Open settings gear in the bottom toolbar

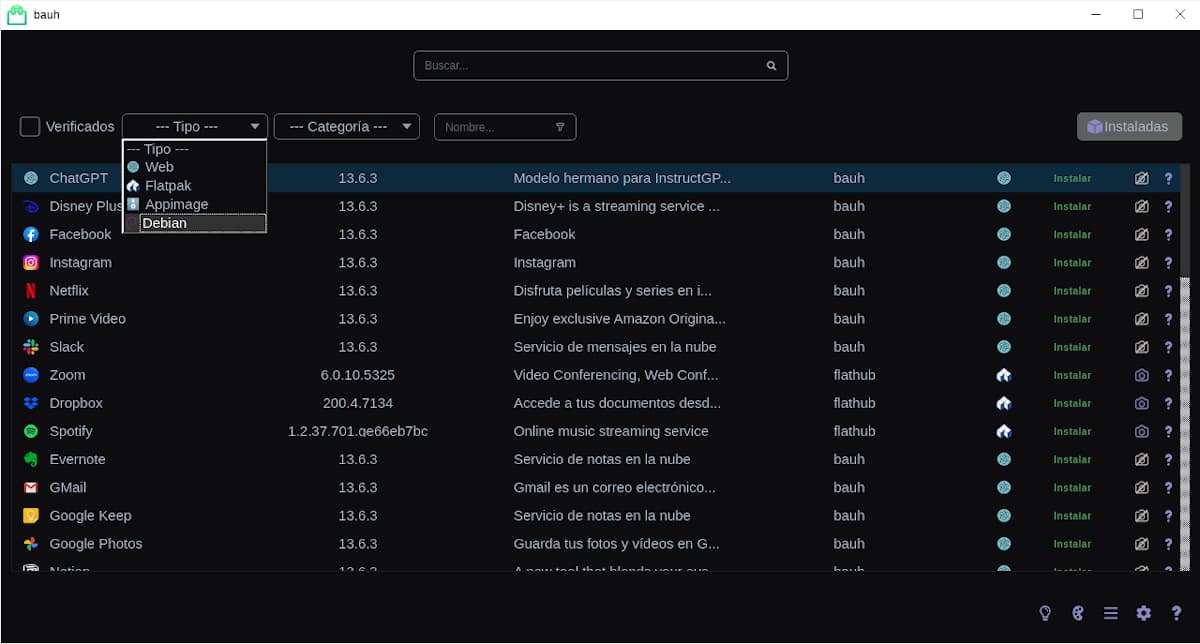coord(1144,613)
